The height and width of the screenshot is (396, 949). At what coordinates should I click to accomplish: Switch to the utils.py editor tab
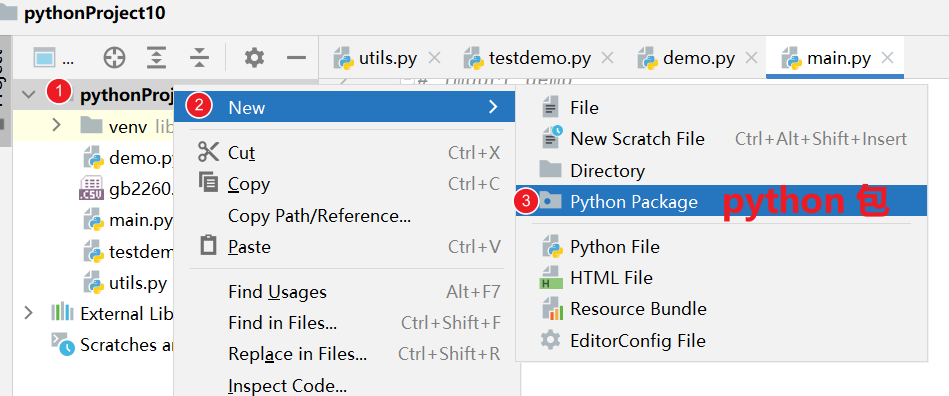click(387, 59)
